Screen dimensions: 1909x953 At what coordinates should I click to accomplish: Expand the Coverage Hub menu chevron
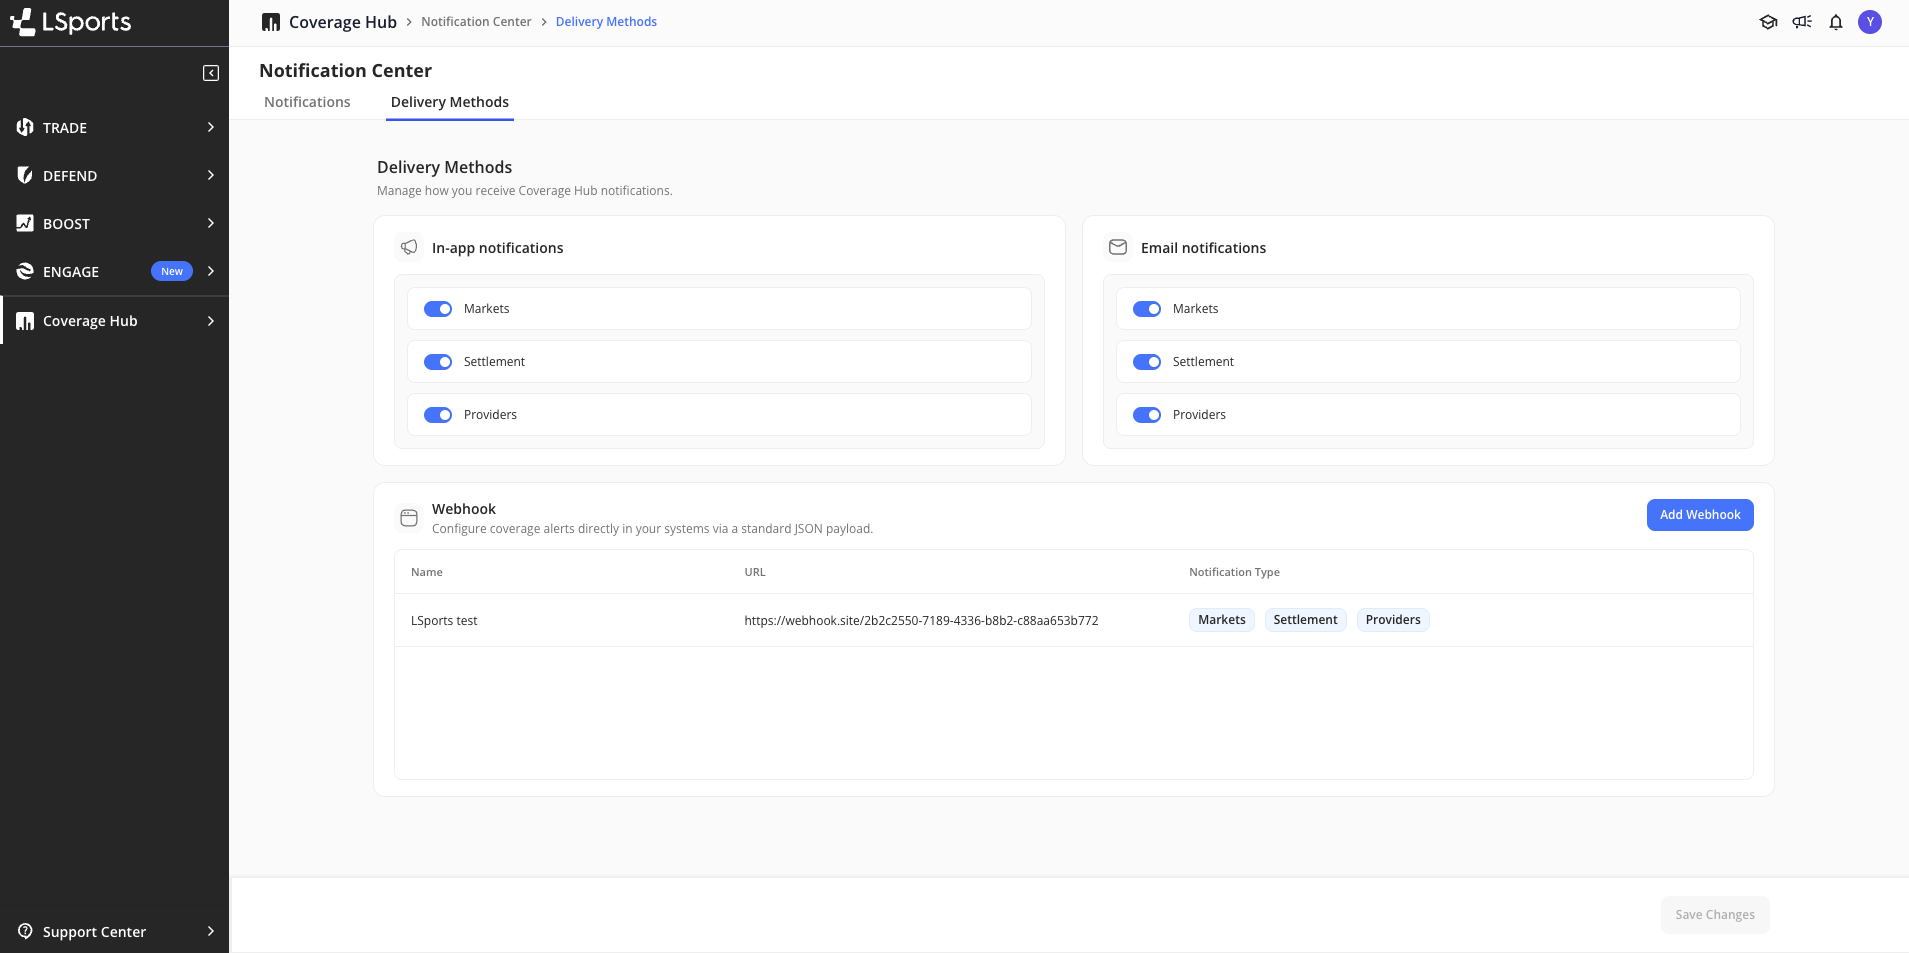(x=211, y=321)
